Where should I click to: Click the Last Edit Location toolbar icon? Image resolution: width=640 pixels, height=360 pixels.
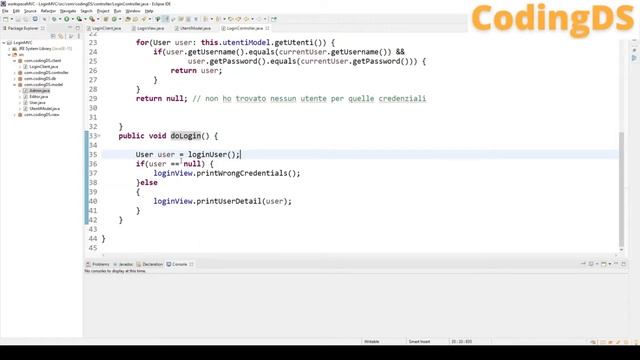click(x=231, y=19)
